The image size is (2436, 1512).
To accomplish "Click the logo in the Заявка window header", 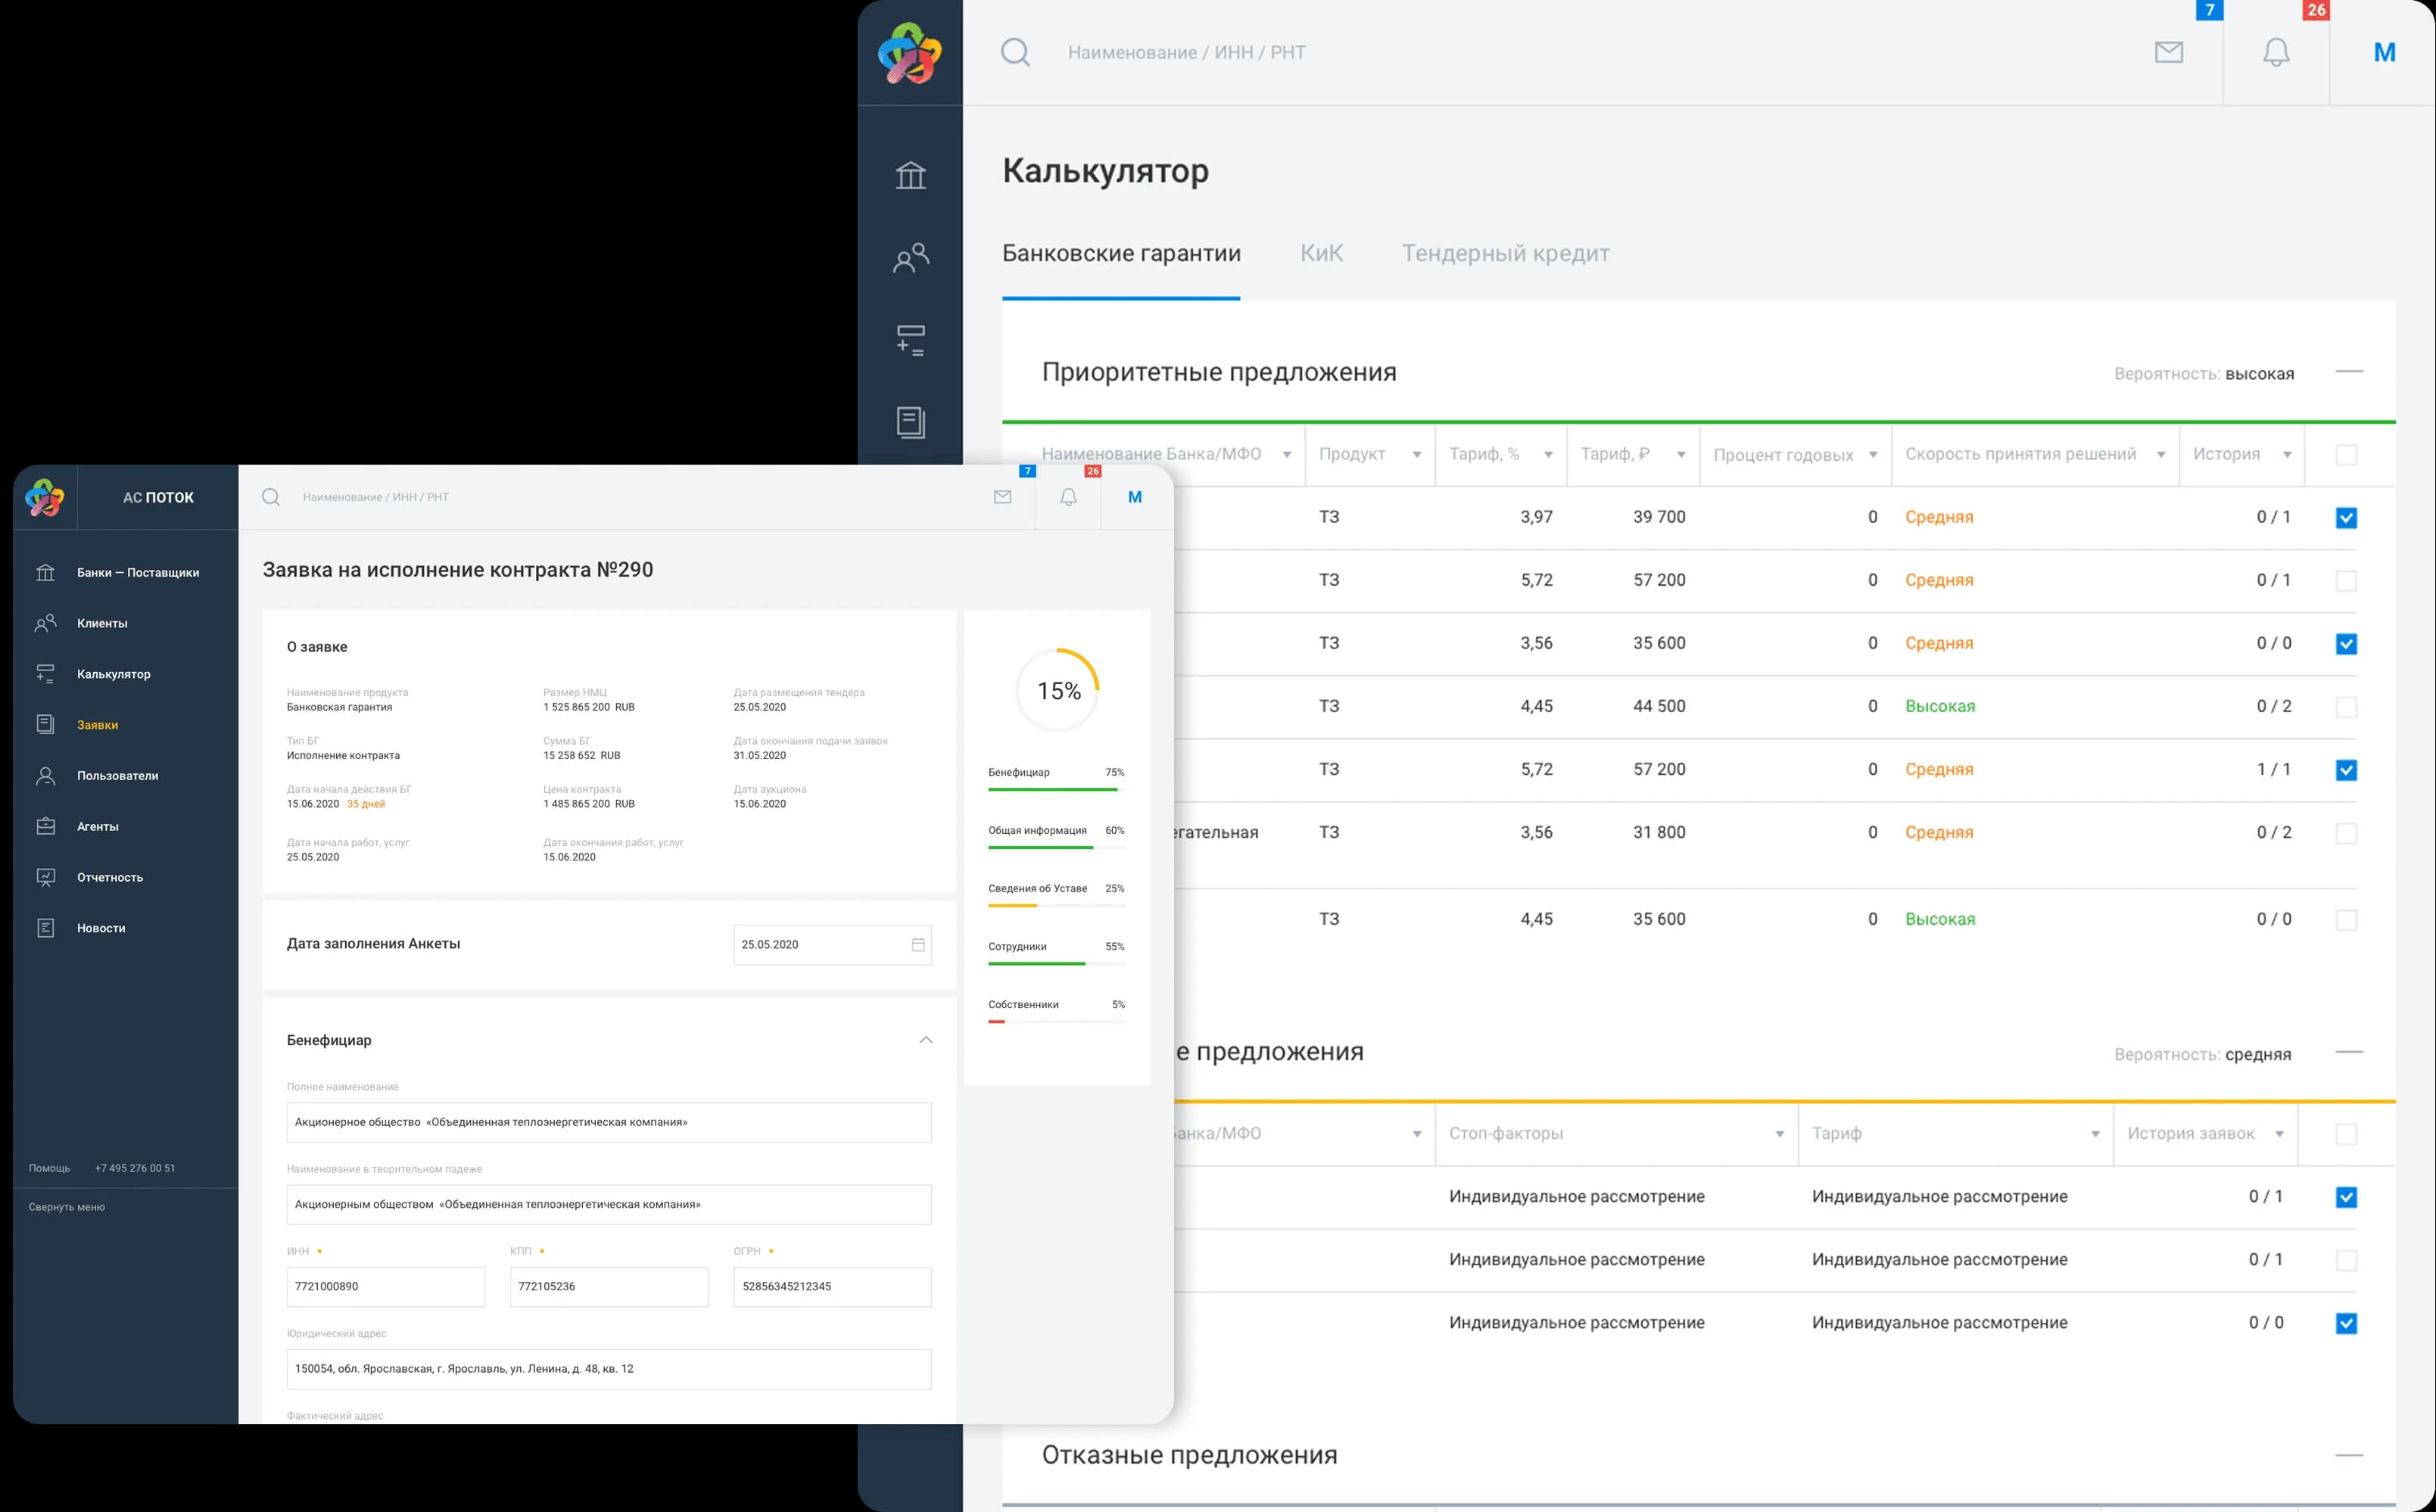I will click(45, 497).
